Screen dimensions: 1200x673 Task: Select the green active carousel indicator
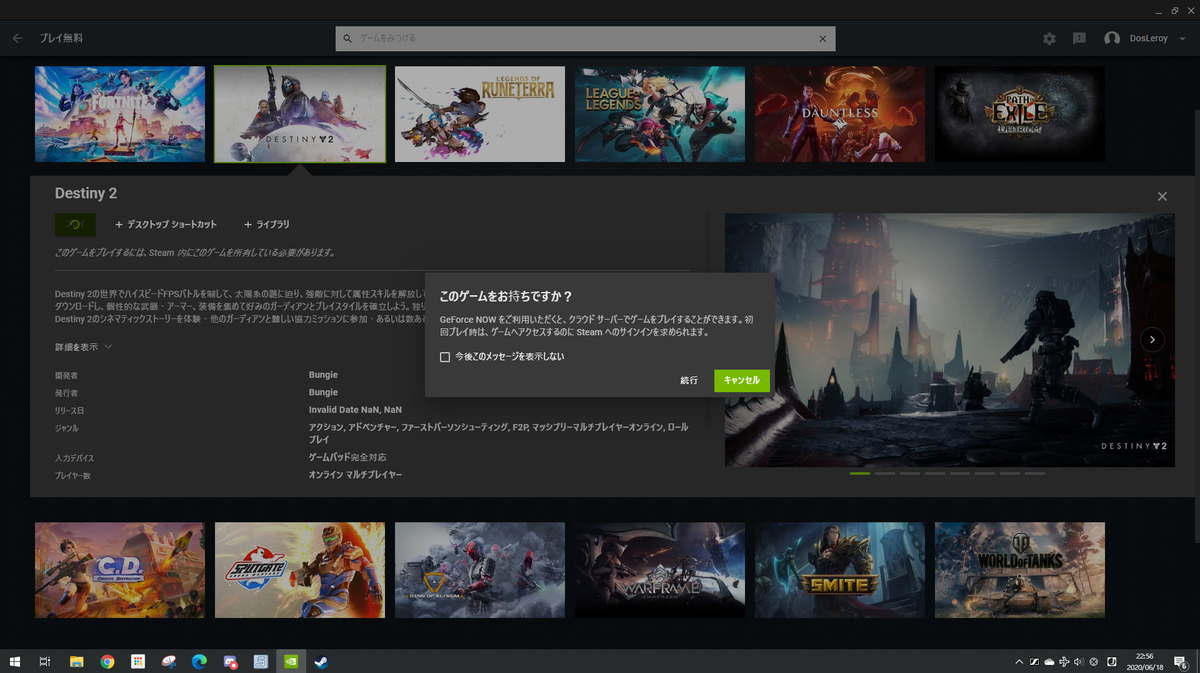tap(859, 473)
